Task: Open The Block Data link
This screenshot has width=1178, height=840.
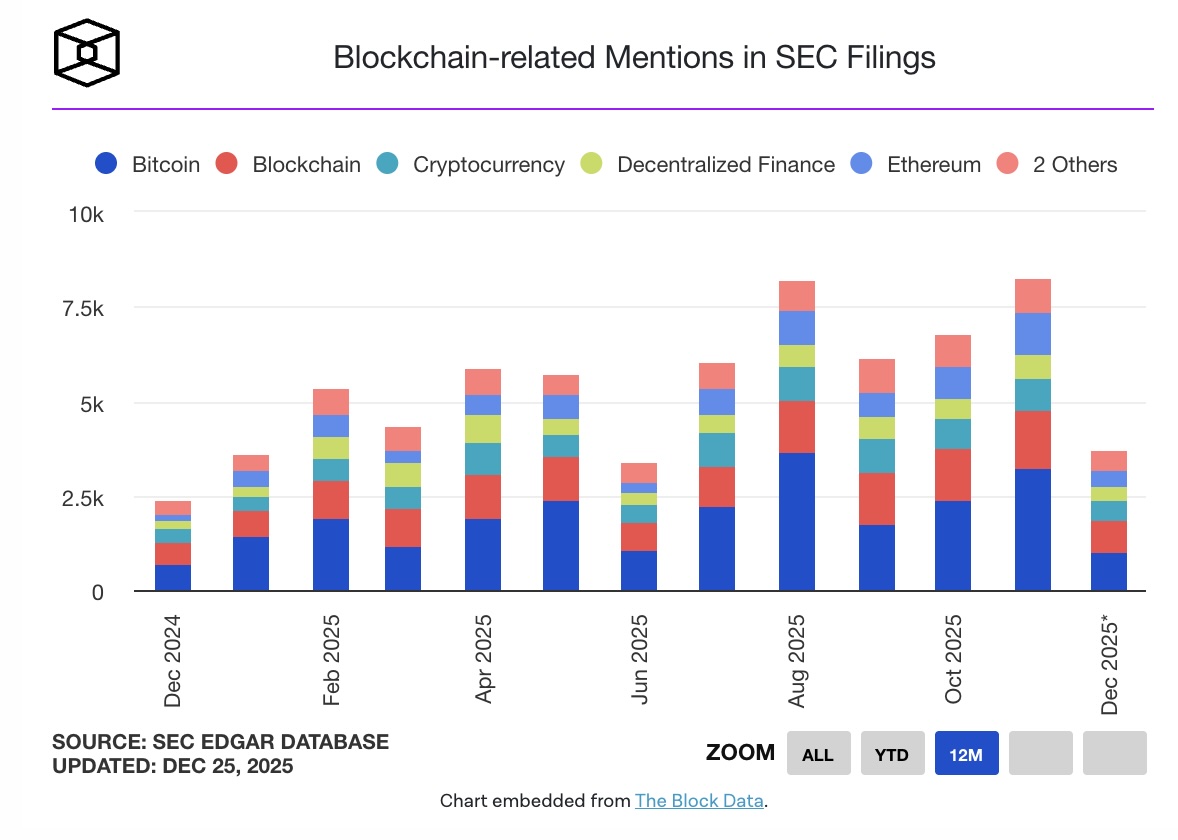Action: (698, 800)
